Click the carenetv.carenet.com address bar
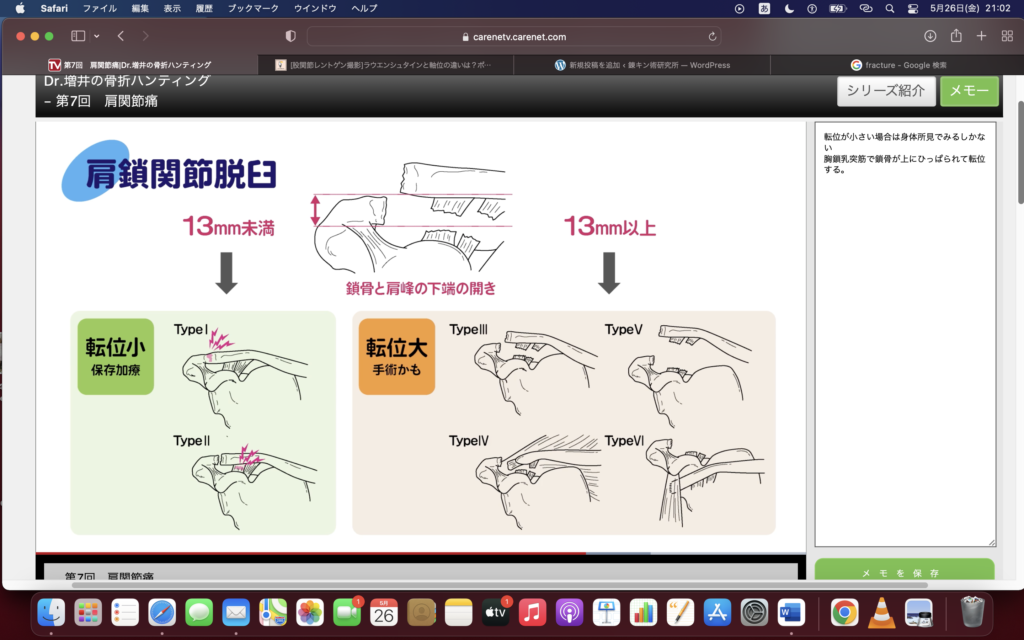 [515, 36]
